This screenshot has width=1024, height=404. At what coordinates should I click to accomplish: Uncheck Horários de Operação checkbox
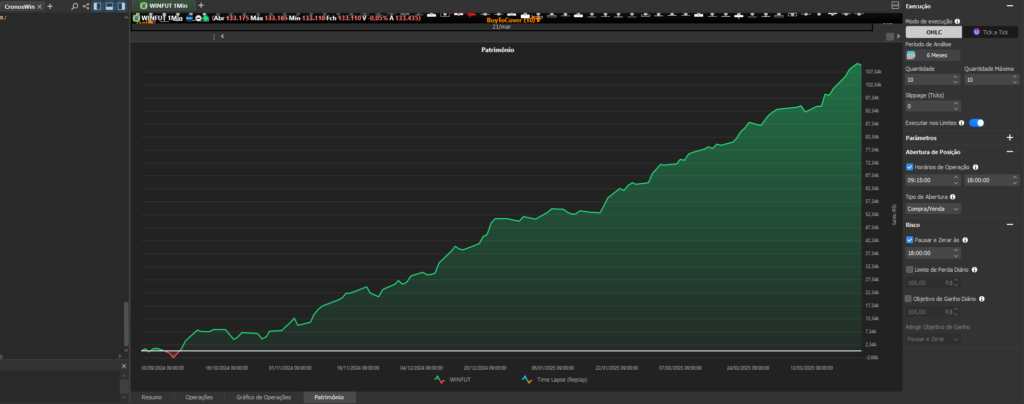pos(910,167)
